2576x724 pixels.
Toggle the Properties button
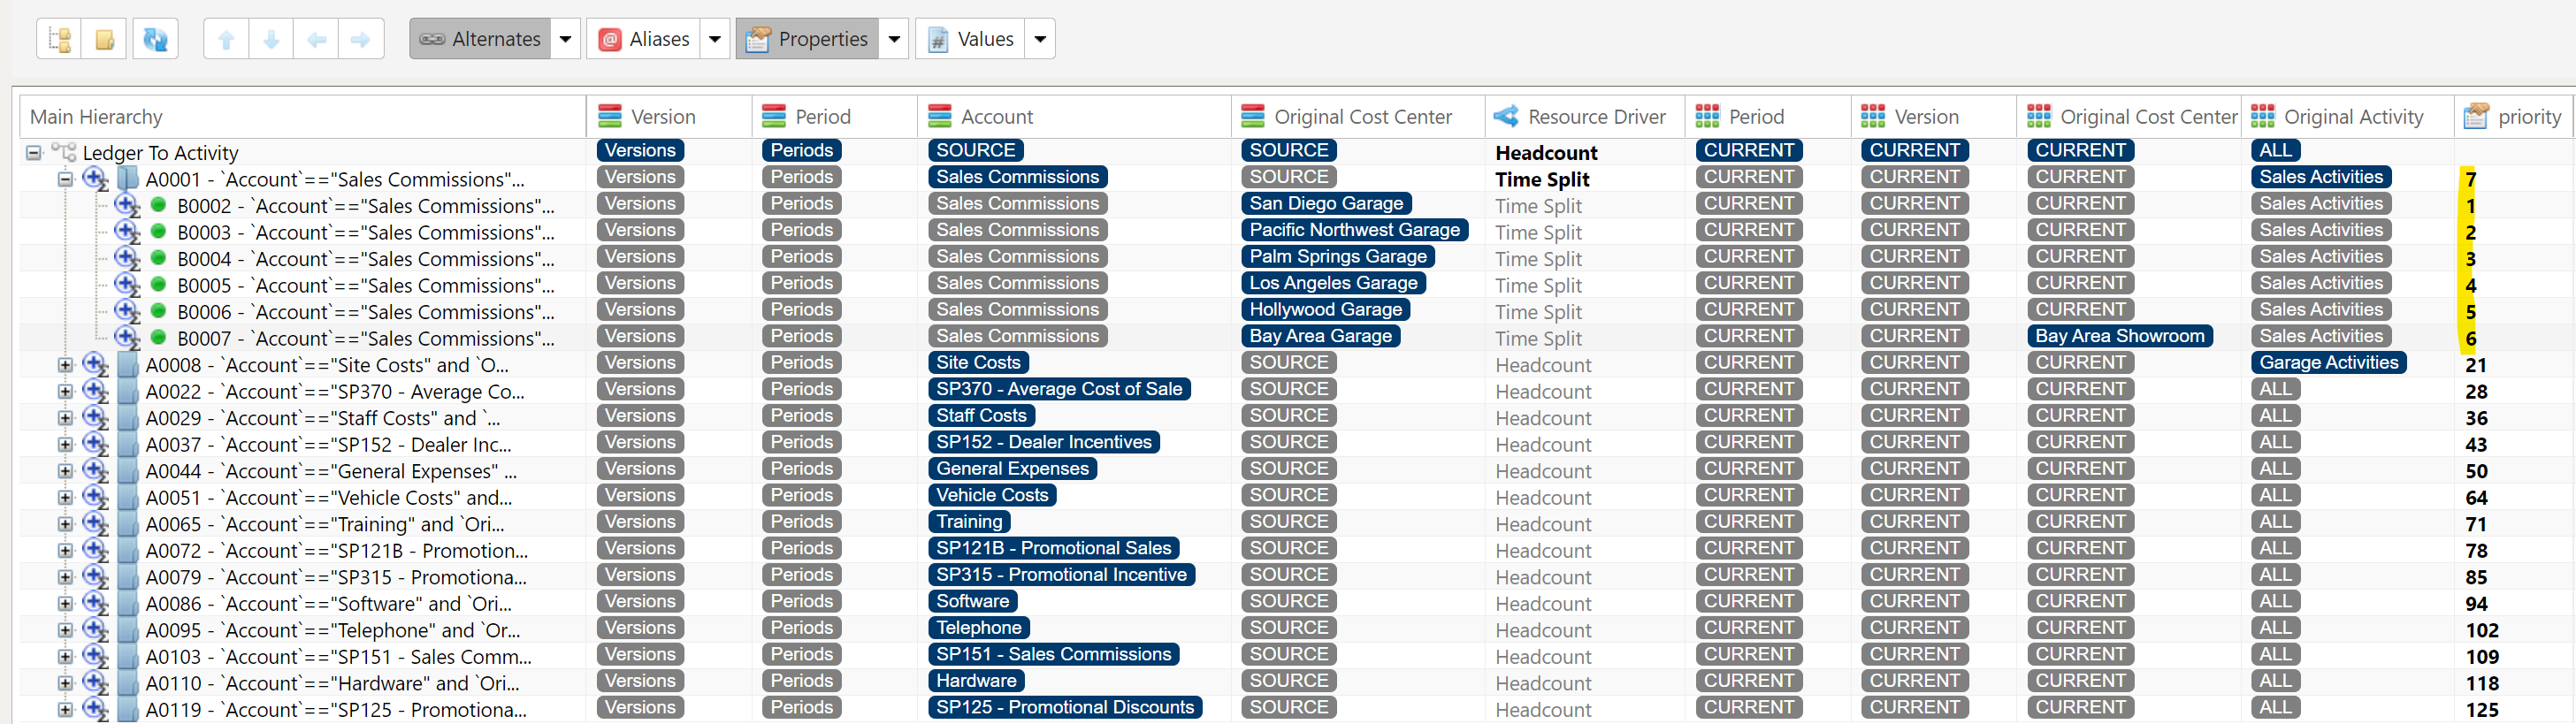coord(808,39)
